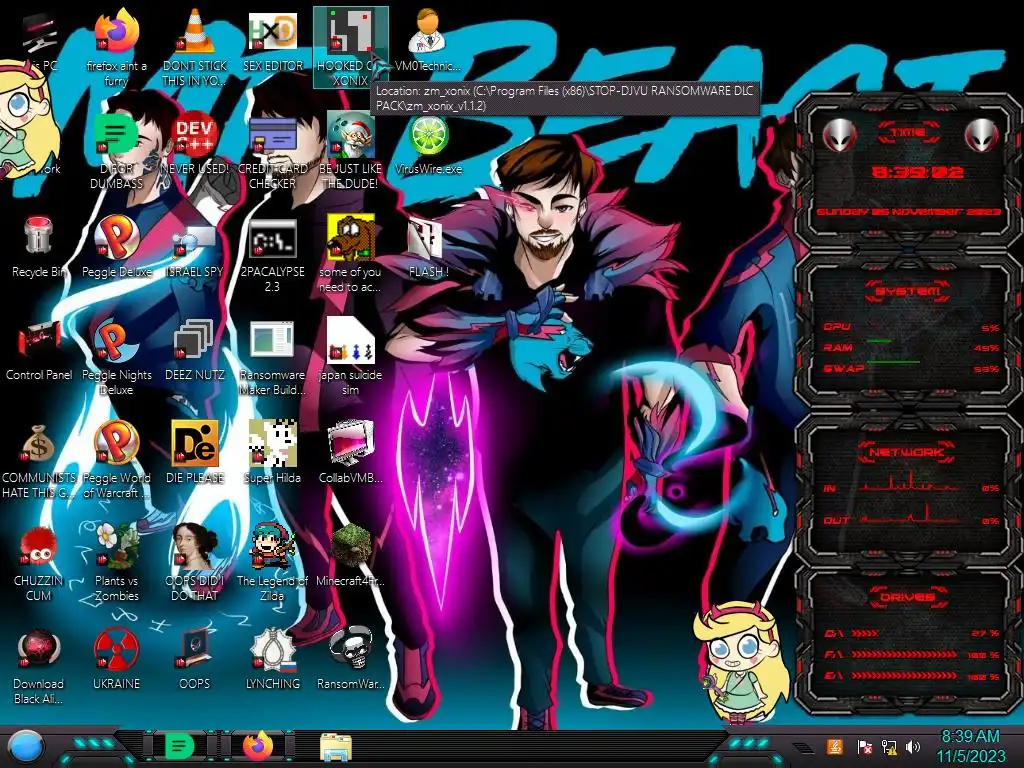Open the Start orb on the taskbar
This screenshot has width=1024, height=768.
click(x=26, y=747)
